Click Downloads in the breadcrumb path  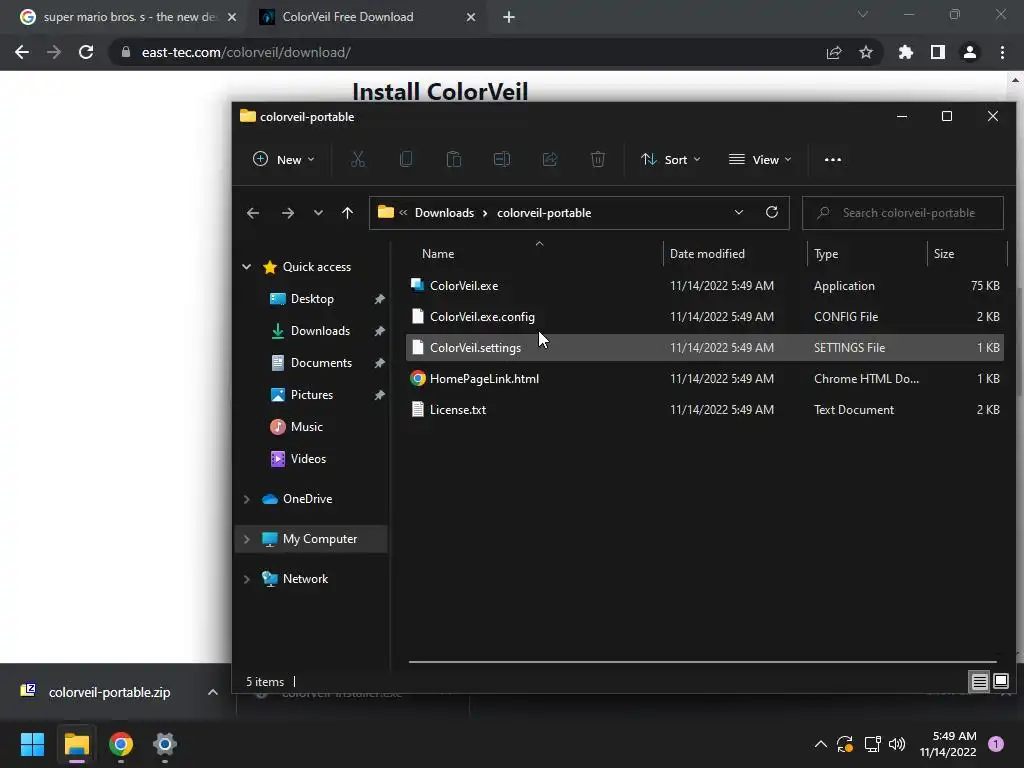coord(444,213)
